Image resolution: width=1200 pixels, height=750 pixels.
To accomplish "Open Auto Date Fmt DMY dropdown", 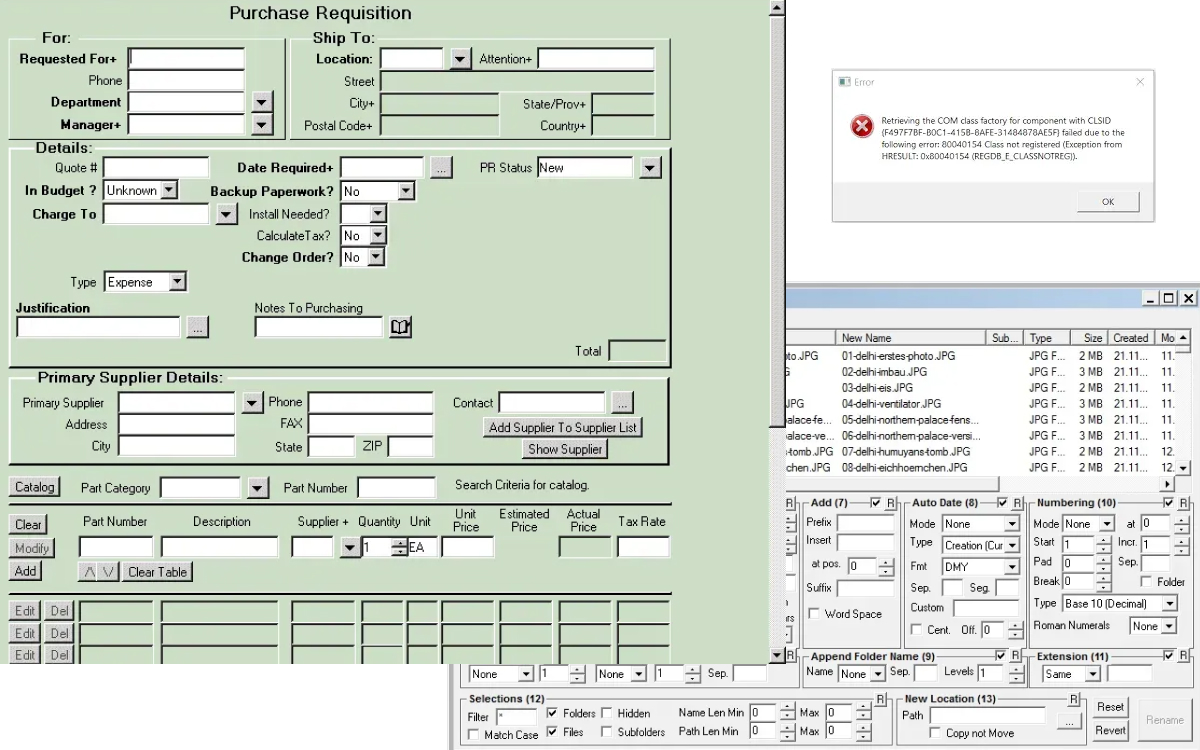I will [1012, 567].
